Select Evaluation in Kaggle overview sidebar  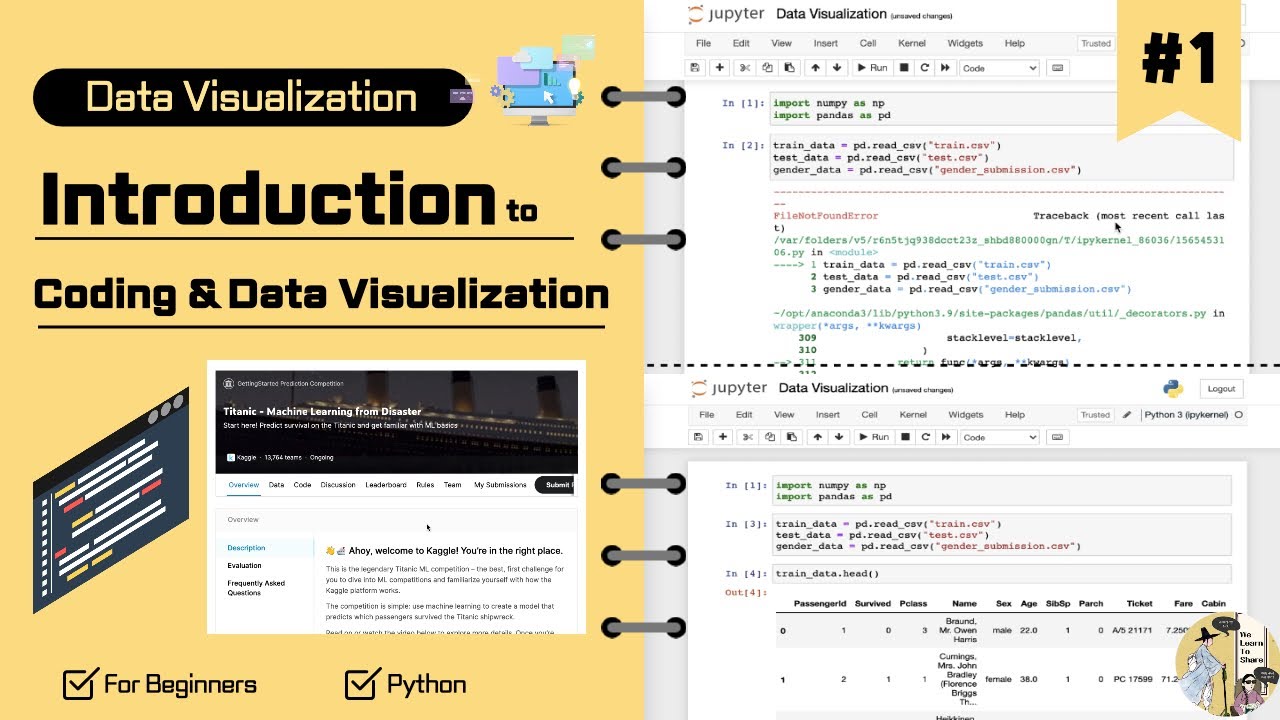click(244, 566)
